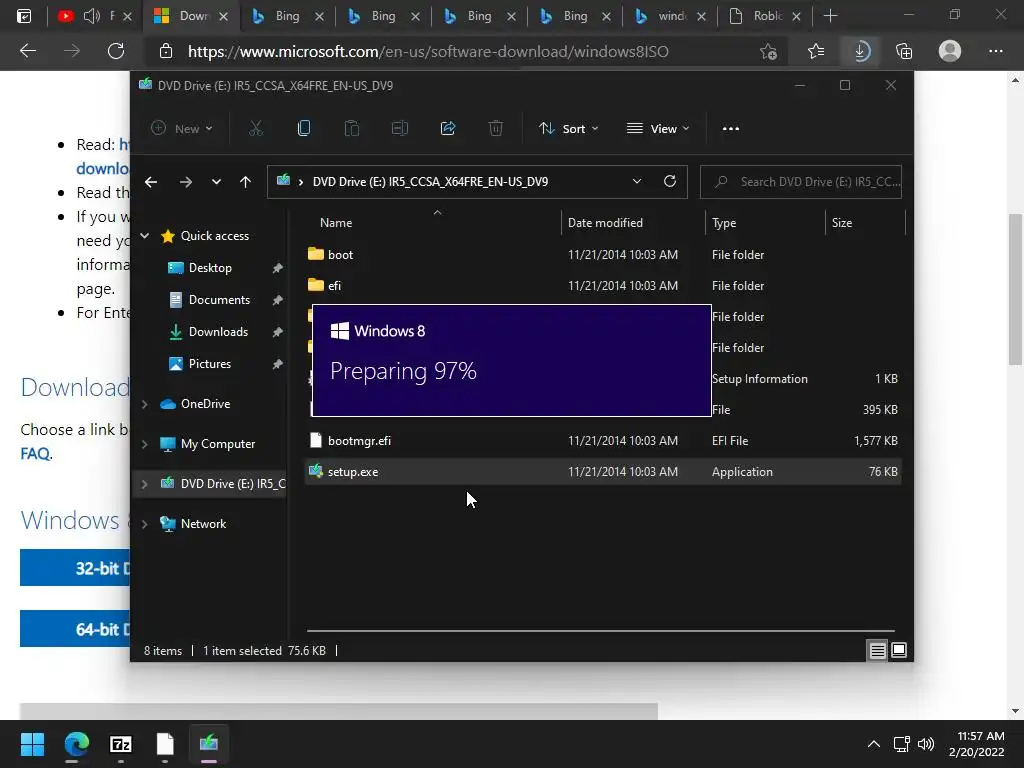This screenshot has height=768, width=1024.
Task: Open Edge Downloads icon
Action: 861,51
